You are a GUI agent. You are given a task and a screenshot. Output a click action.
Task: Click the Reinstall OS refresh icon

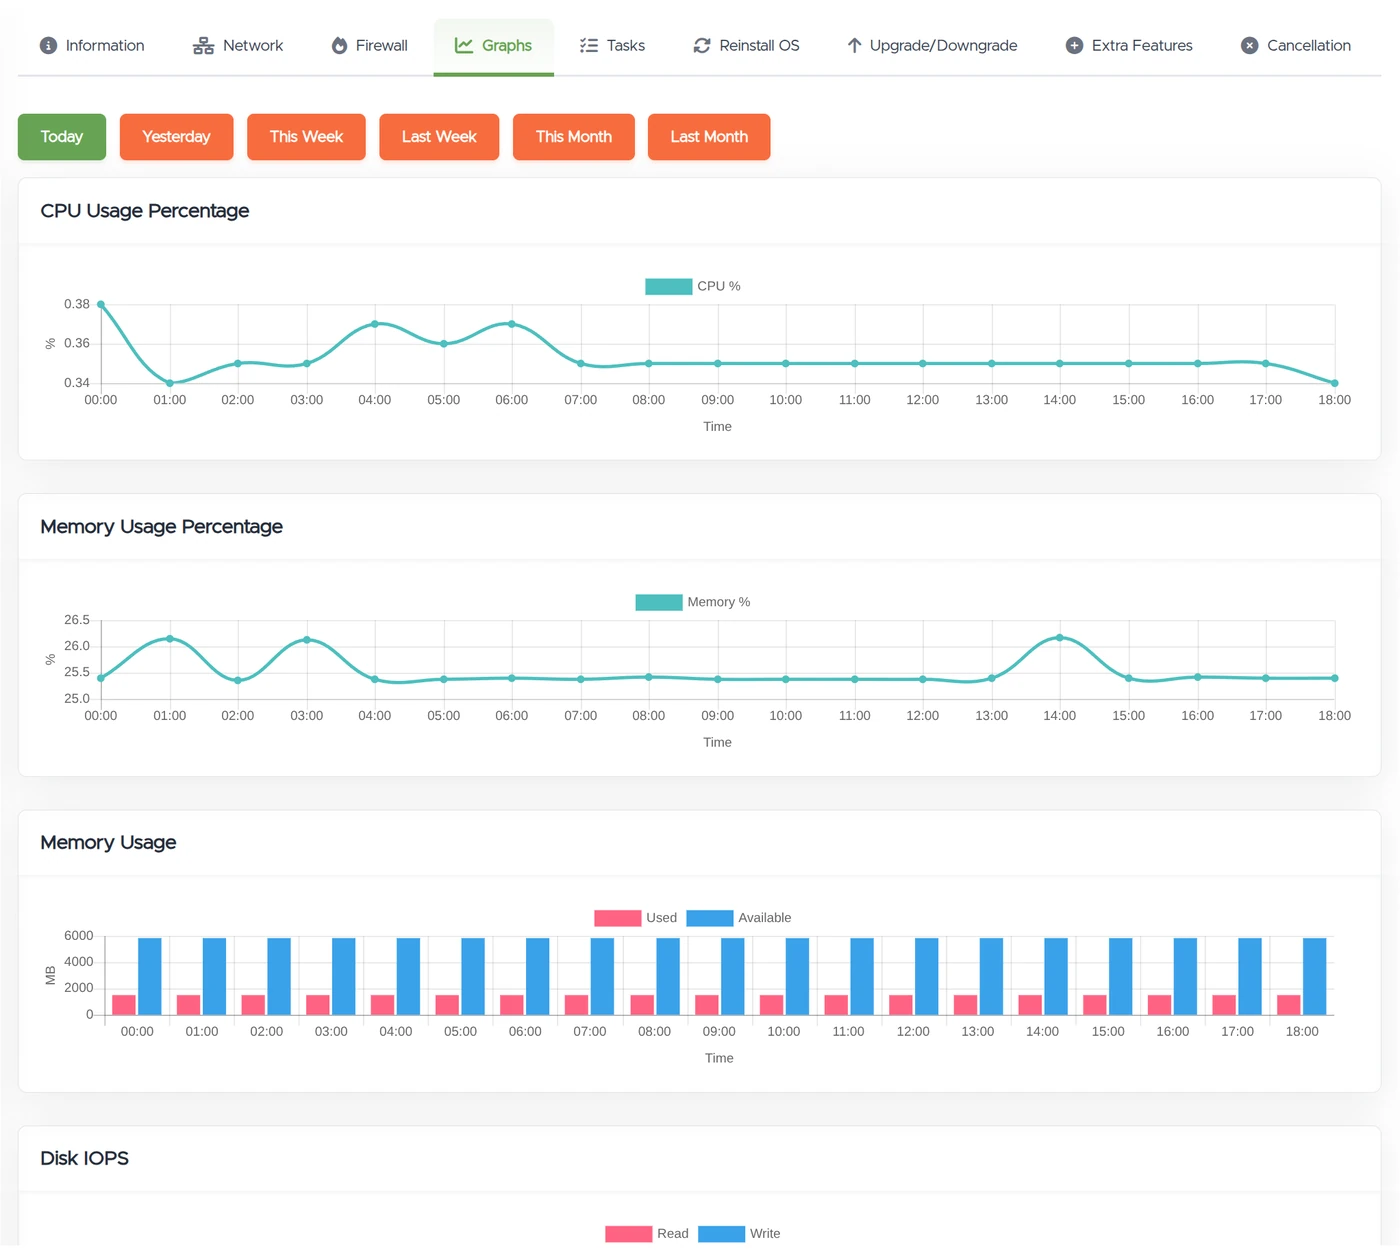702,46
